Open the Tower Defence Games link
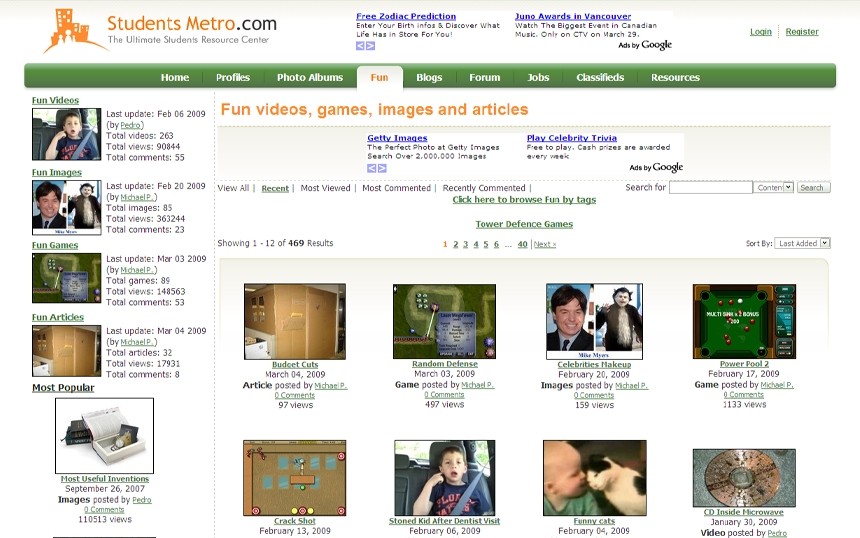Screen dimensions: 860x538 point(524,224)
